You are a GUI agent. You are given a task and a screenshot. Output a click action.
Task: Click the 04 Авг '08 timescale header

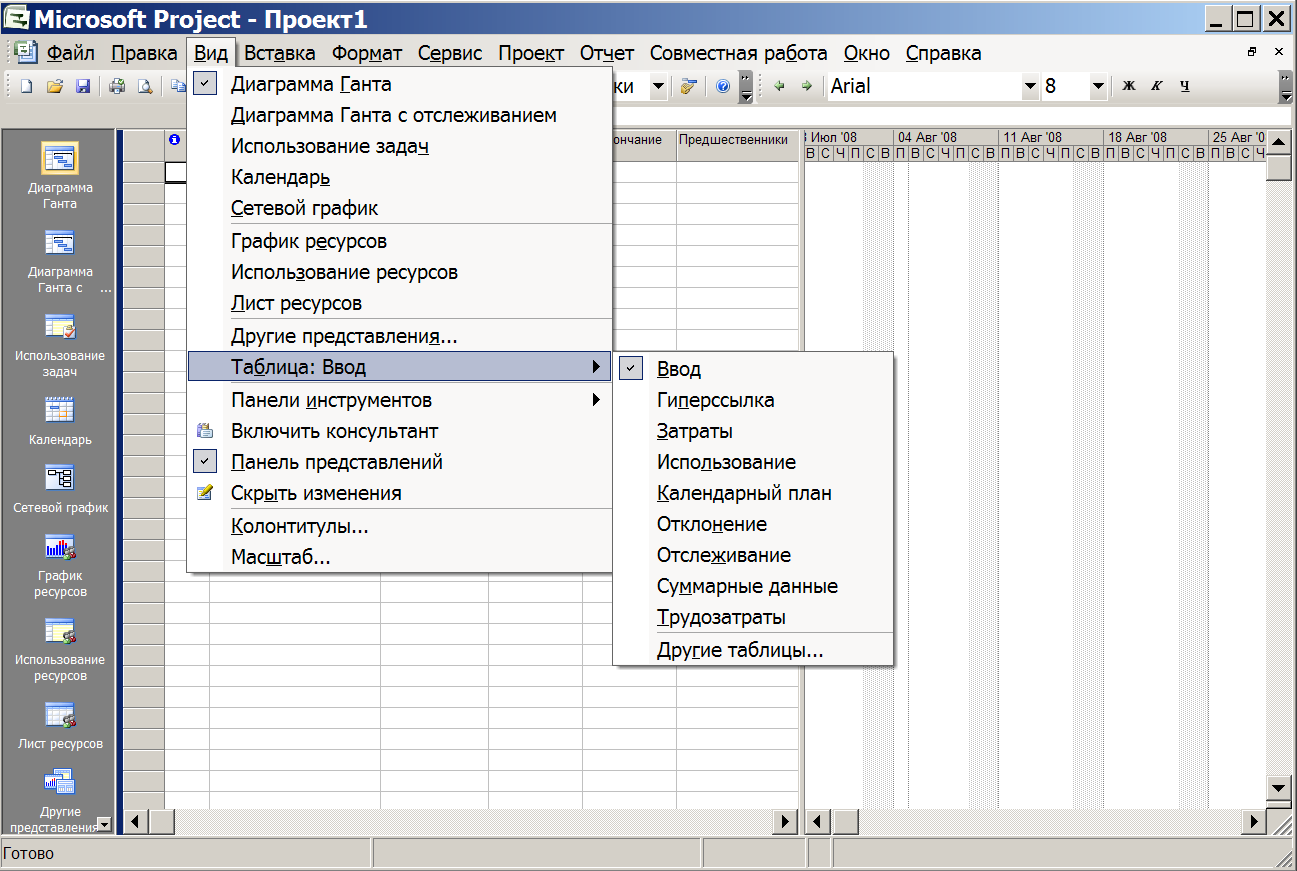[945, 137]
